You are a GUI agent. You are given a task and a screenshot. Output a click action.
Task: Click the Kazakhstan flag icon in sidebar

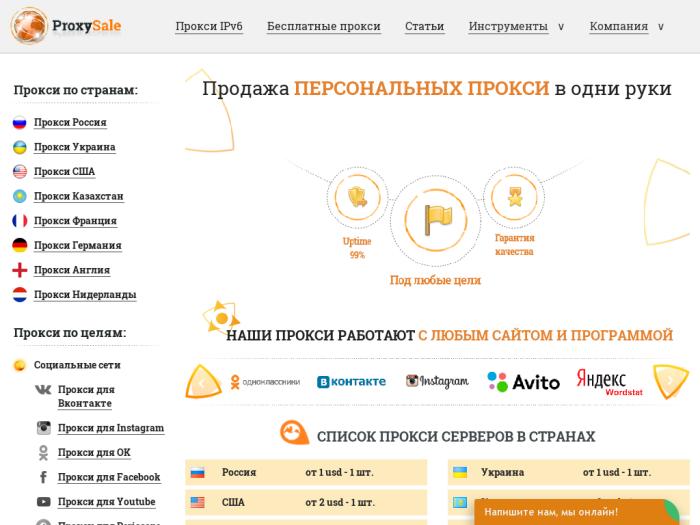[x=20, y=196]
